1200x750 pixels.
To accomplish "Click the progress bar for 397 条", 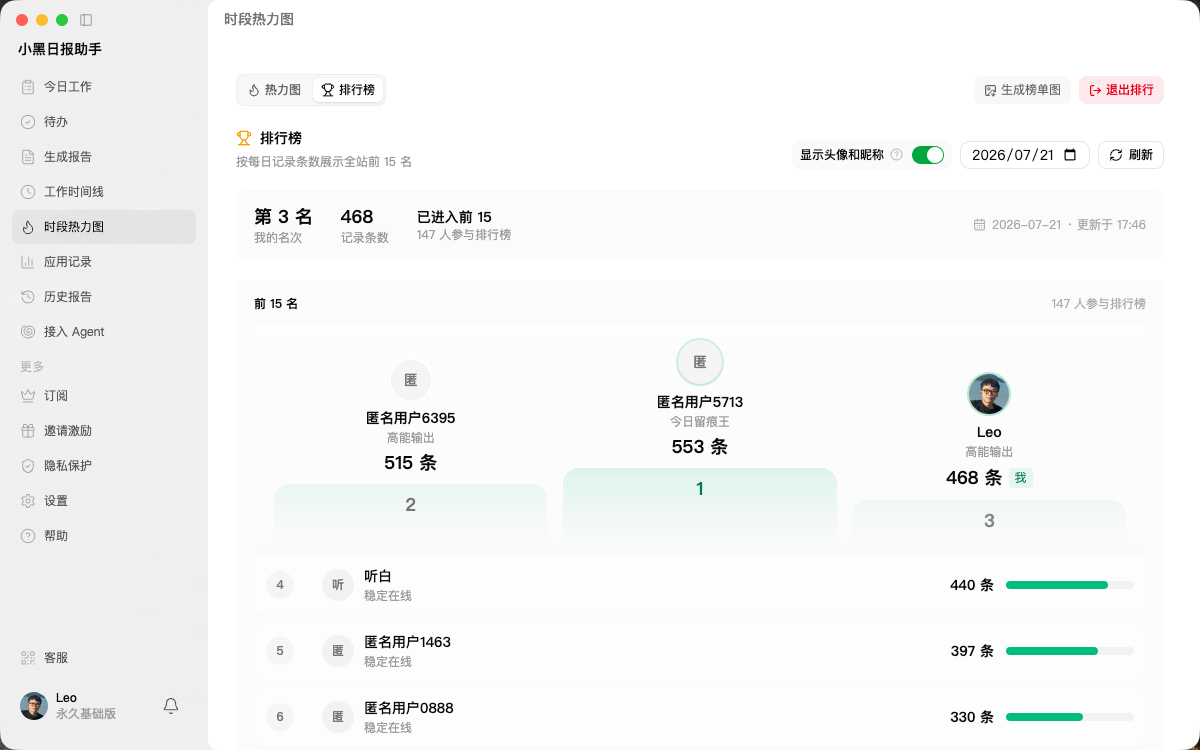I will (1070, 651).
